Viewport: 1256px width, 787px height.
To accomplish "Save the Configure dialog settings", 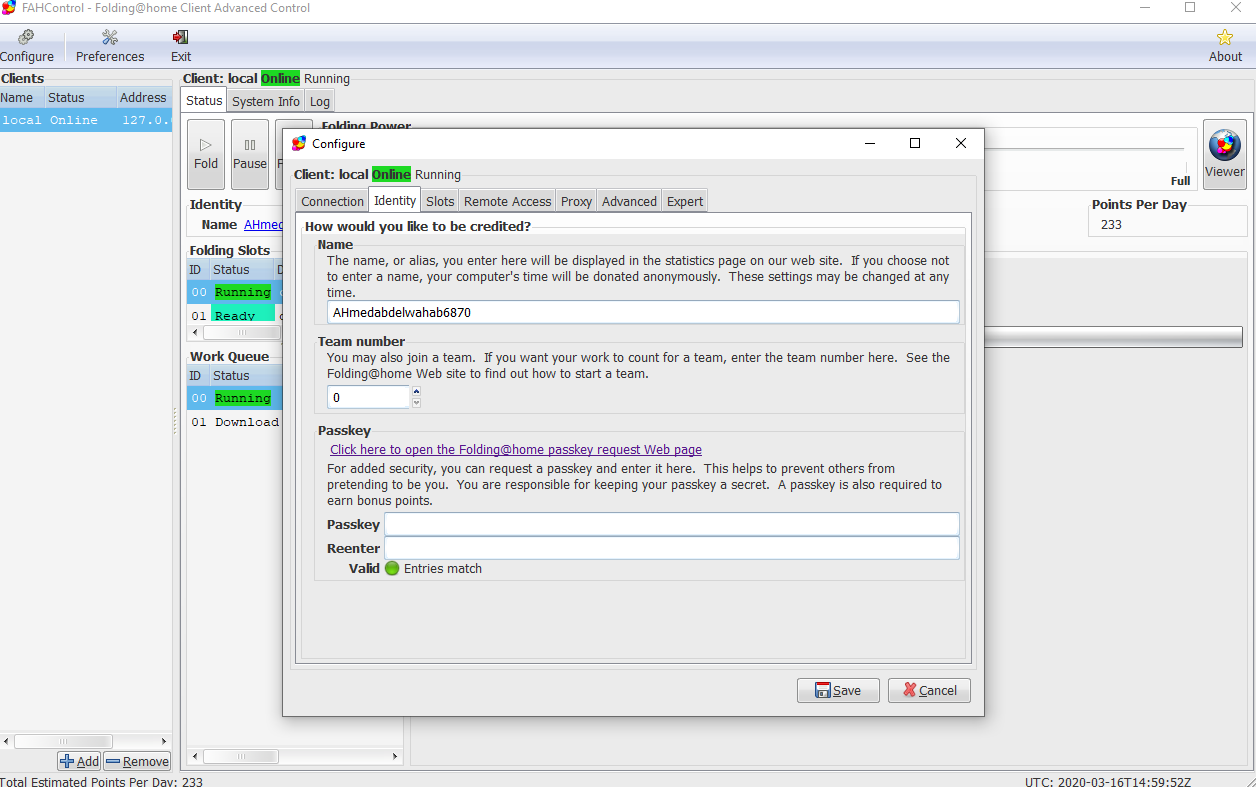I will [838, 690].
